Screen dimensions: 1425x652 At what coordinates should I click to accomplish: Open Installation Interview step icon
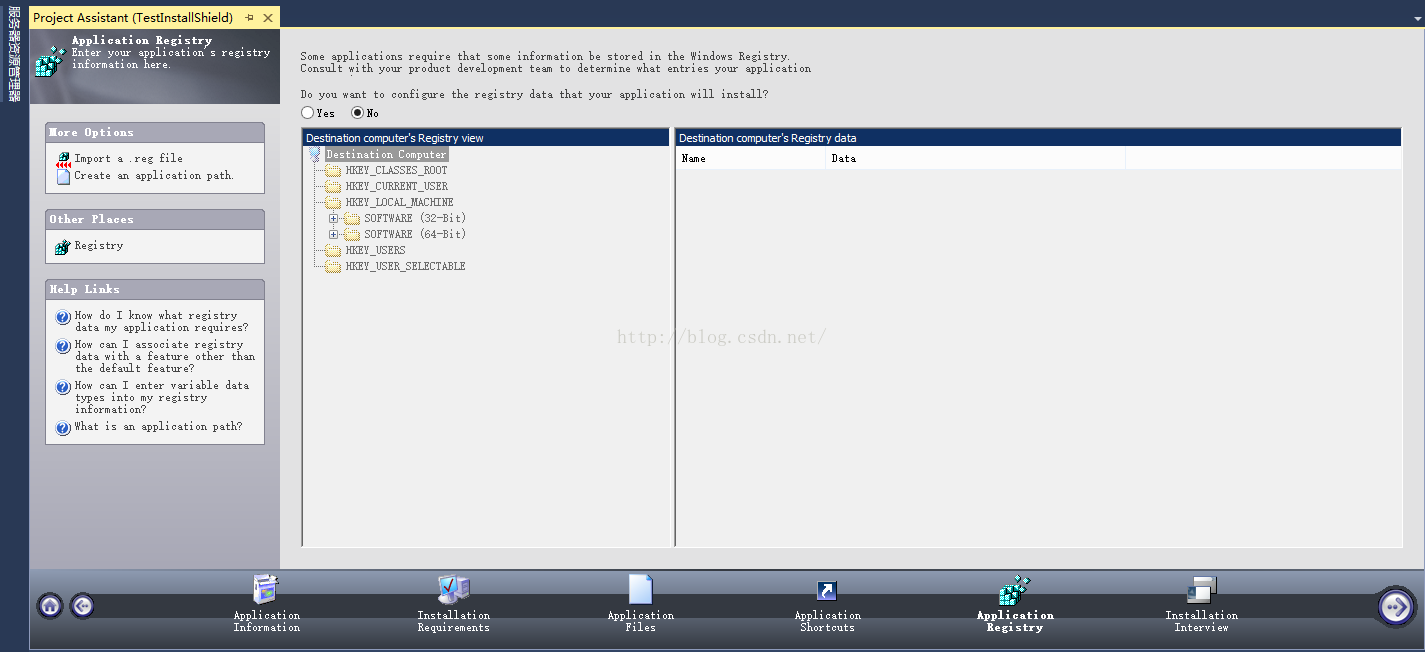coord(1201,590)
